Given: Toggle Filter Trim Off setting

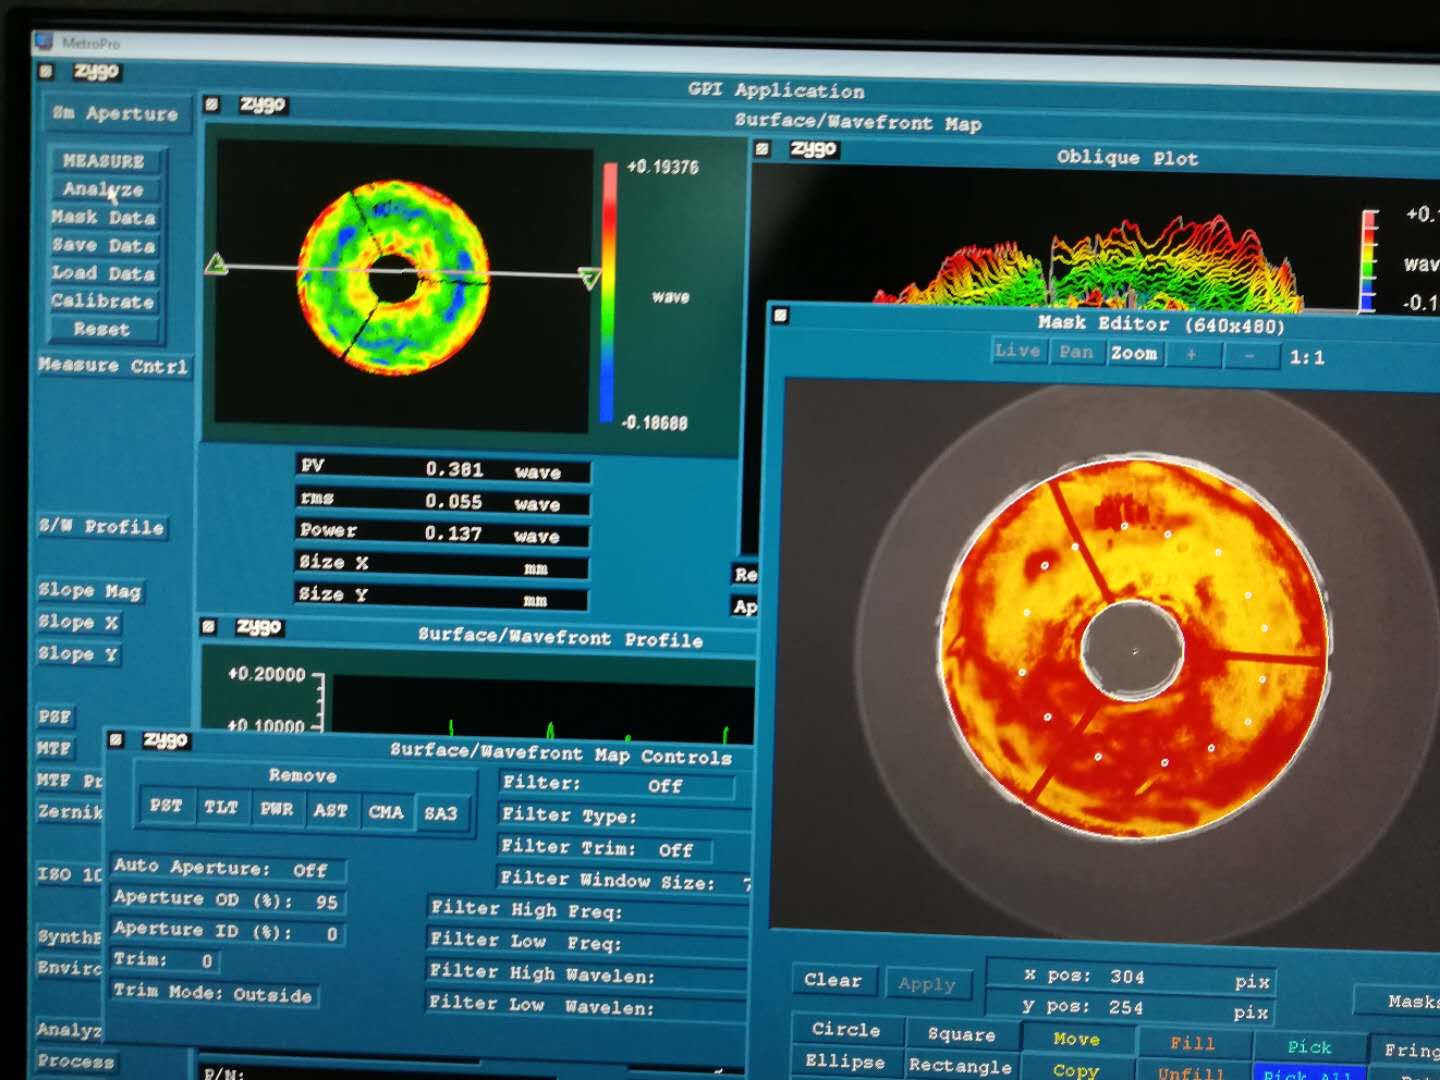Looking at the screenshot, I should [605, 849].
